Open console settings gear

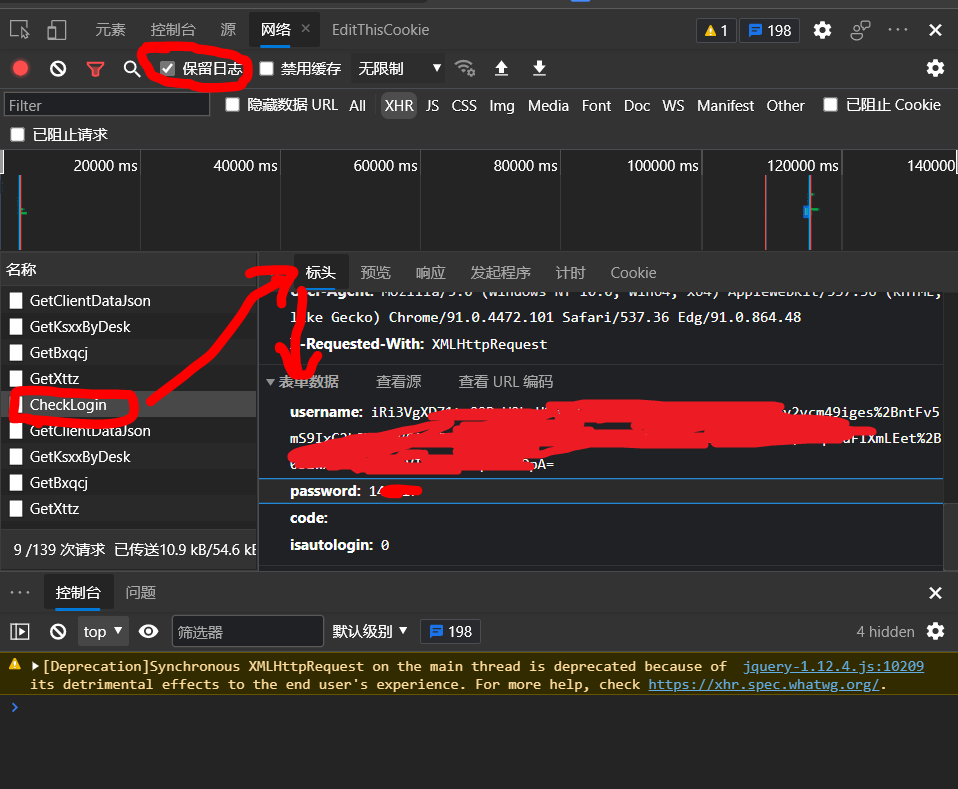935,631
